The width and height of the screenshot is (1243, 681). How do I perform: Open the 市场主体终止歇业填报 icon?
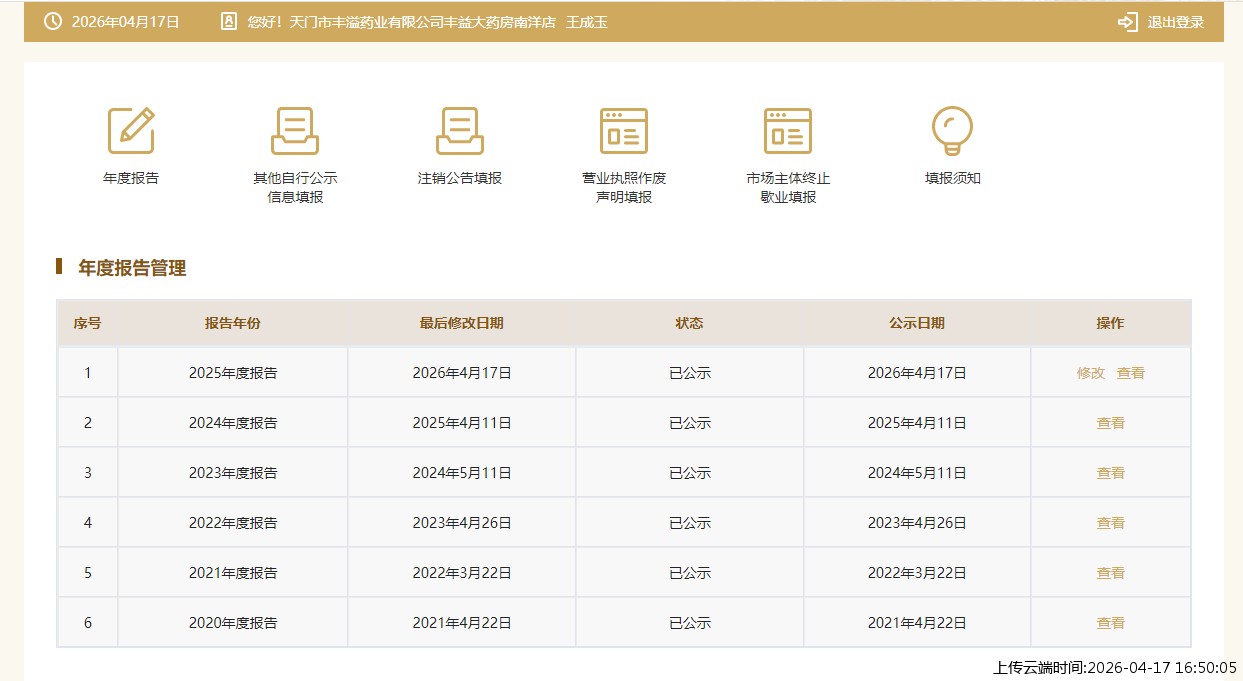click(x=788, y=131)
